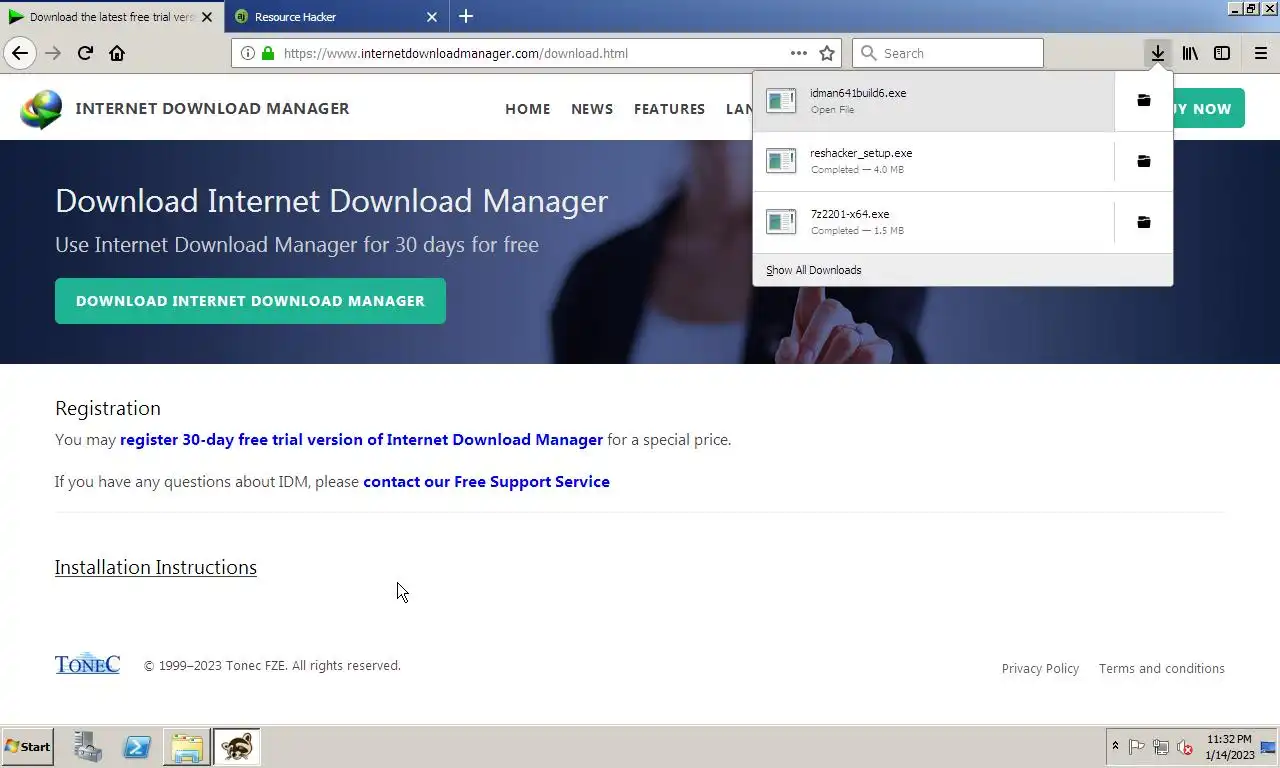Open the Library icon in toolbar

(1190, 53)
